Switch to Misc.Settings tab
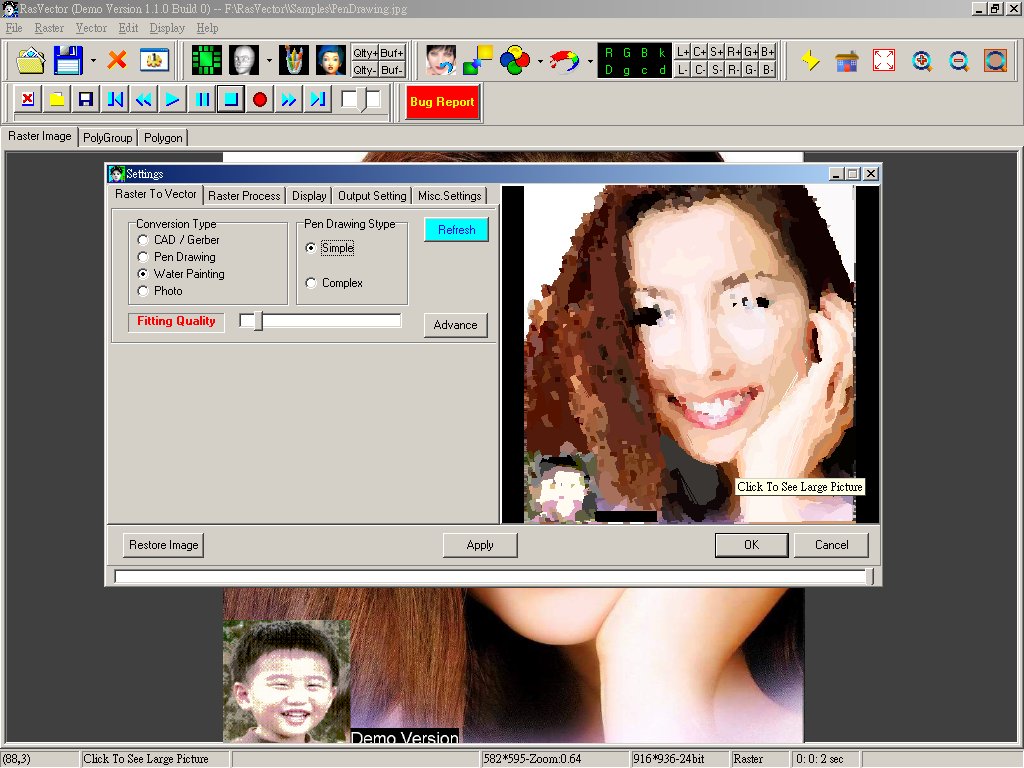 click(449, 196)
